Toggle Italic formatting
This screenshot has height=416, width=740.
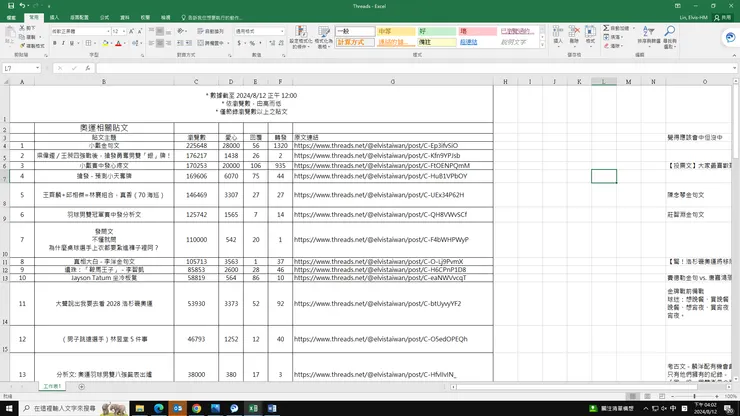(63, 43)
